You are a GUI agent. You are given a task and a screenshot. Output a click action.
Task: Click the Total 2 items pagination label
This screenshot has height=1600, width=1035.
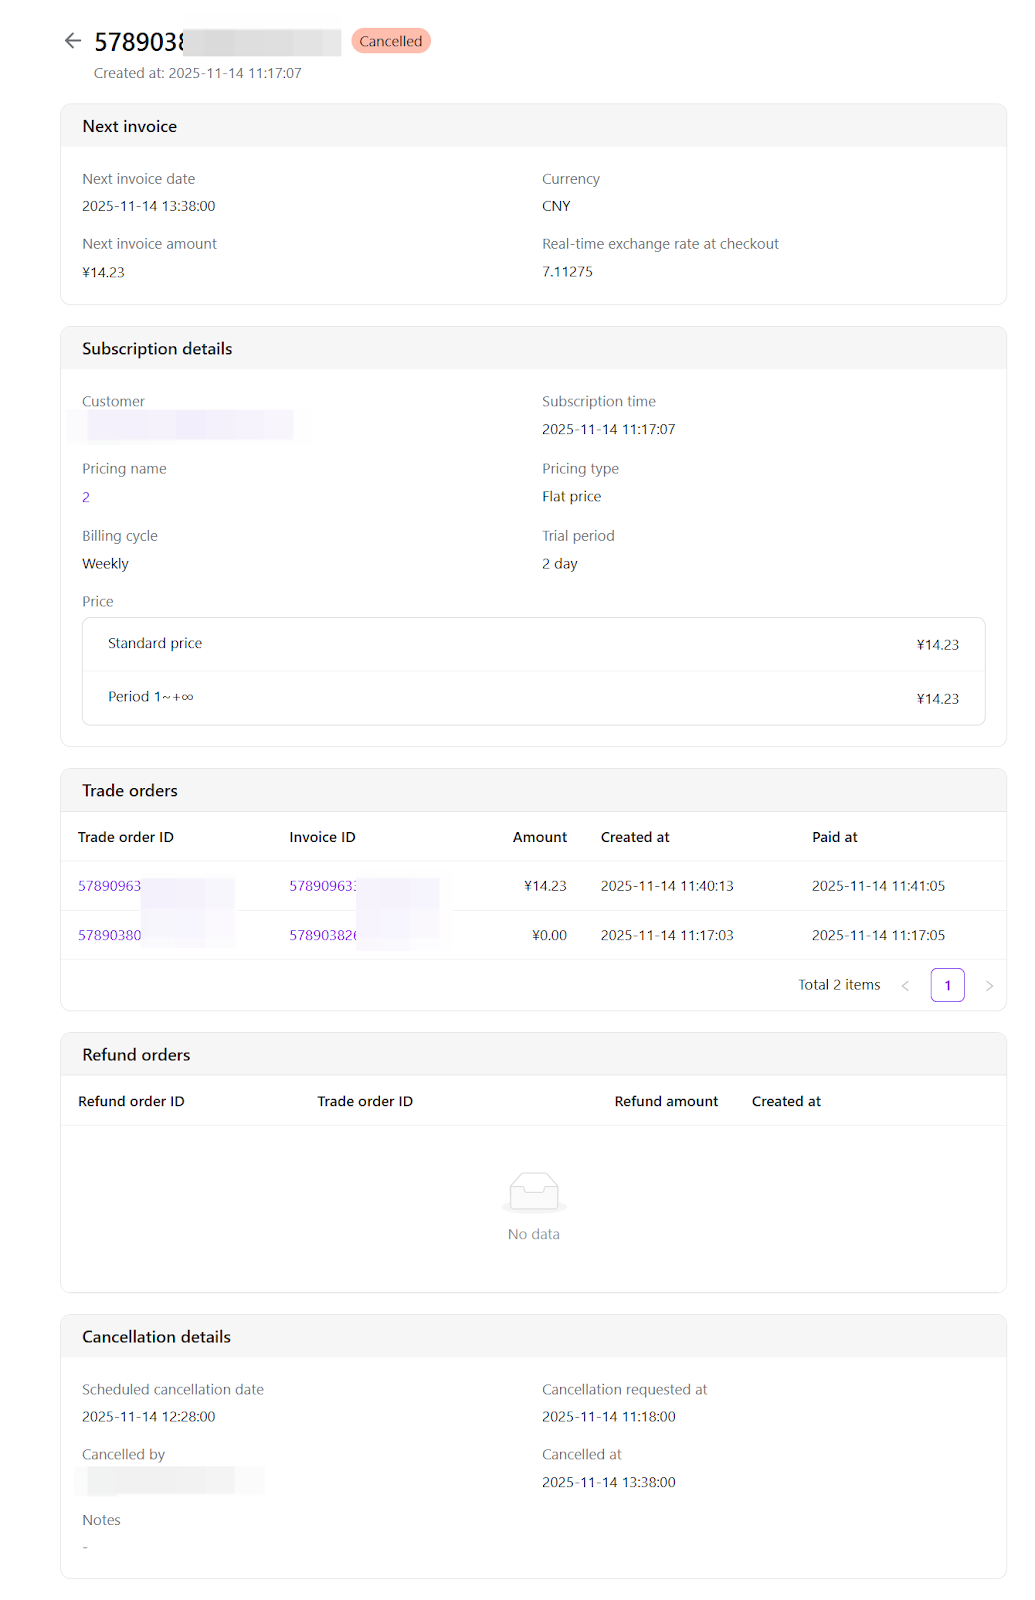coord(839,986)
